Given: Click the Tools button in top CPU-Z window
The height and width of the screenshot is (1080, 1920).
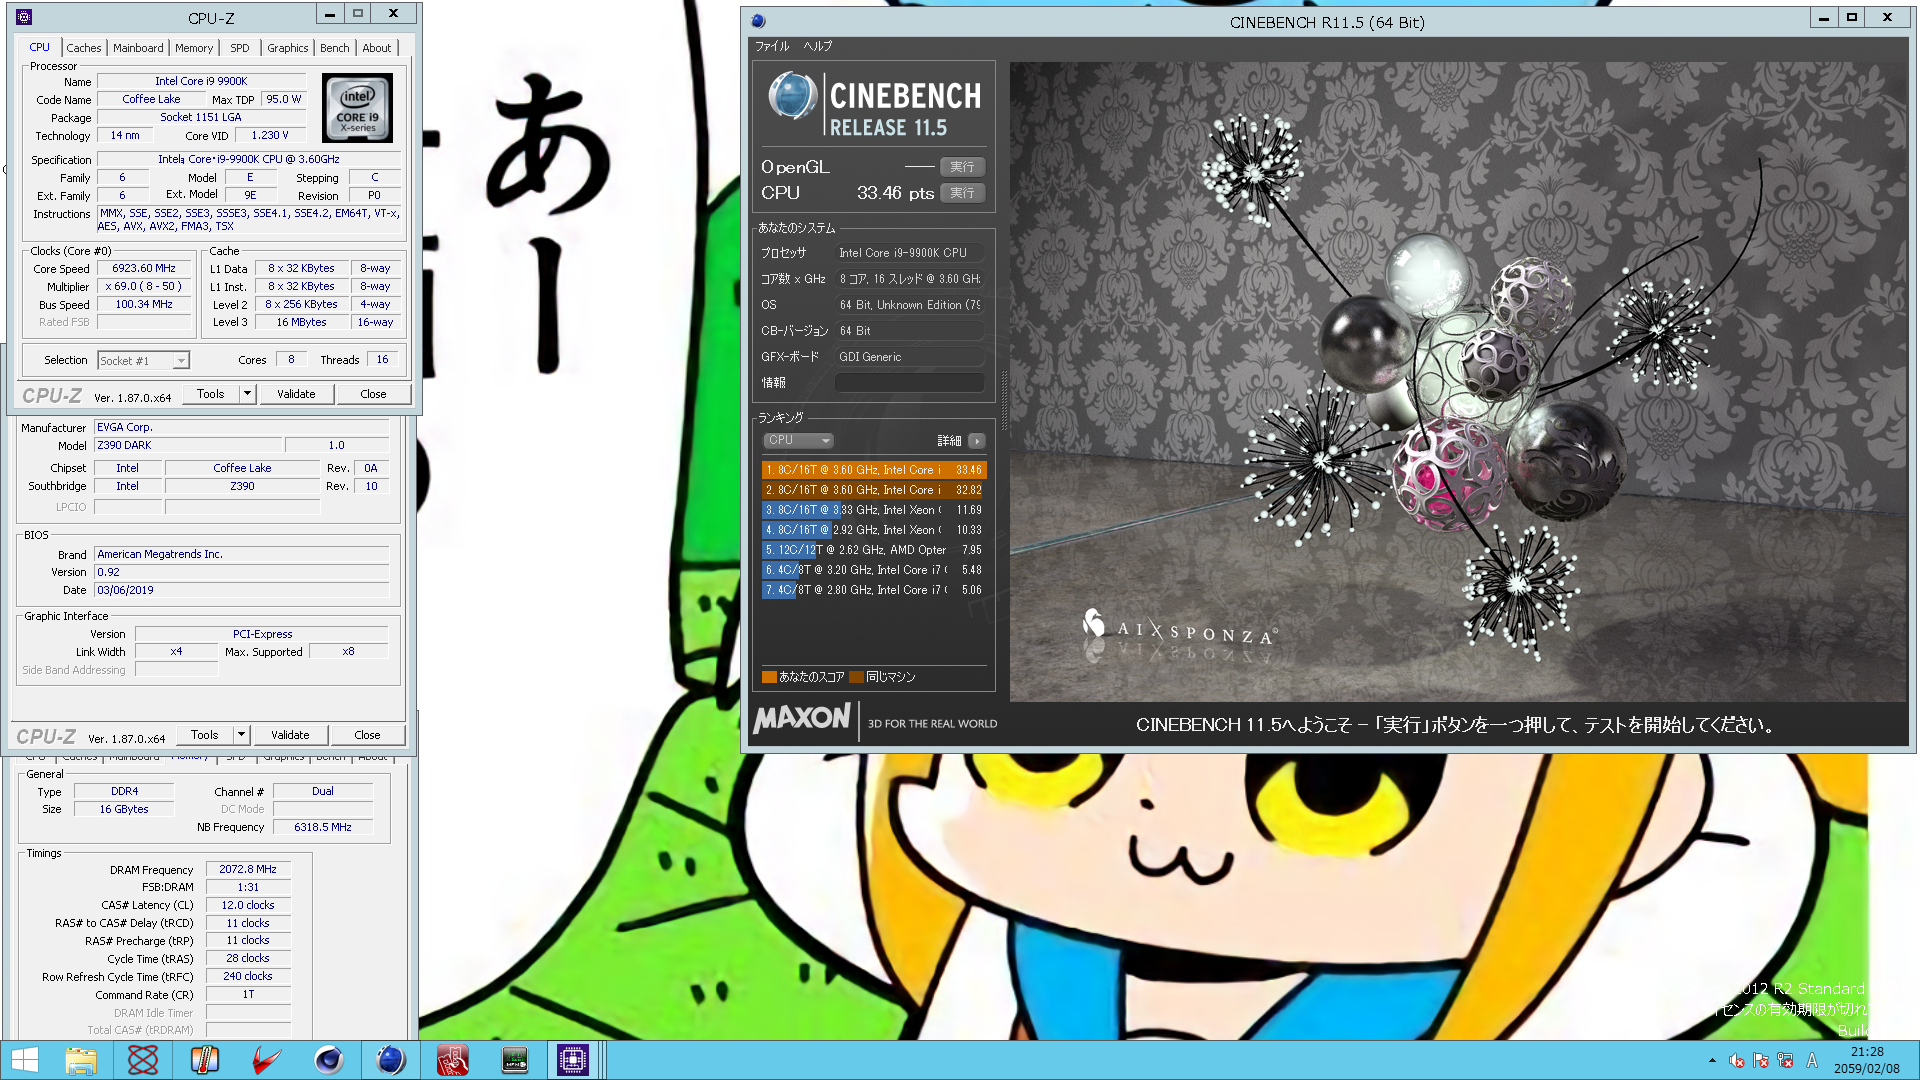Looking at the screenshot, I should (x=211, y=394).
